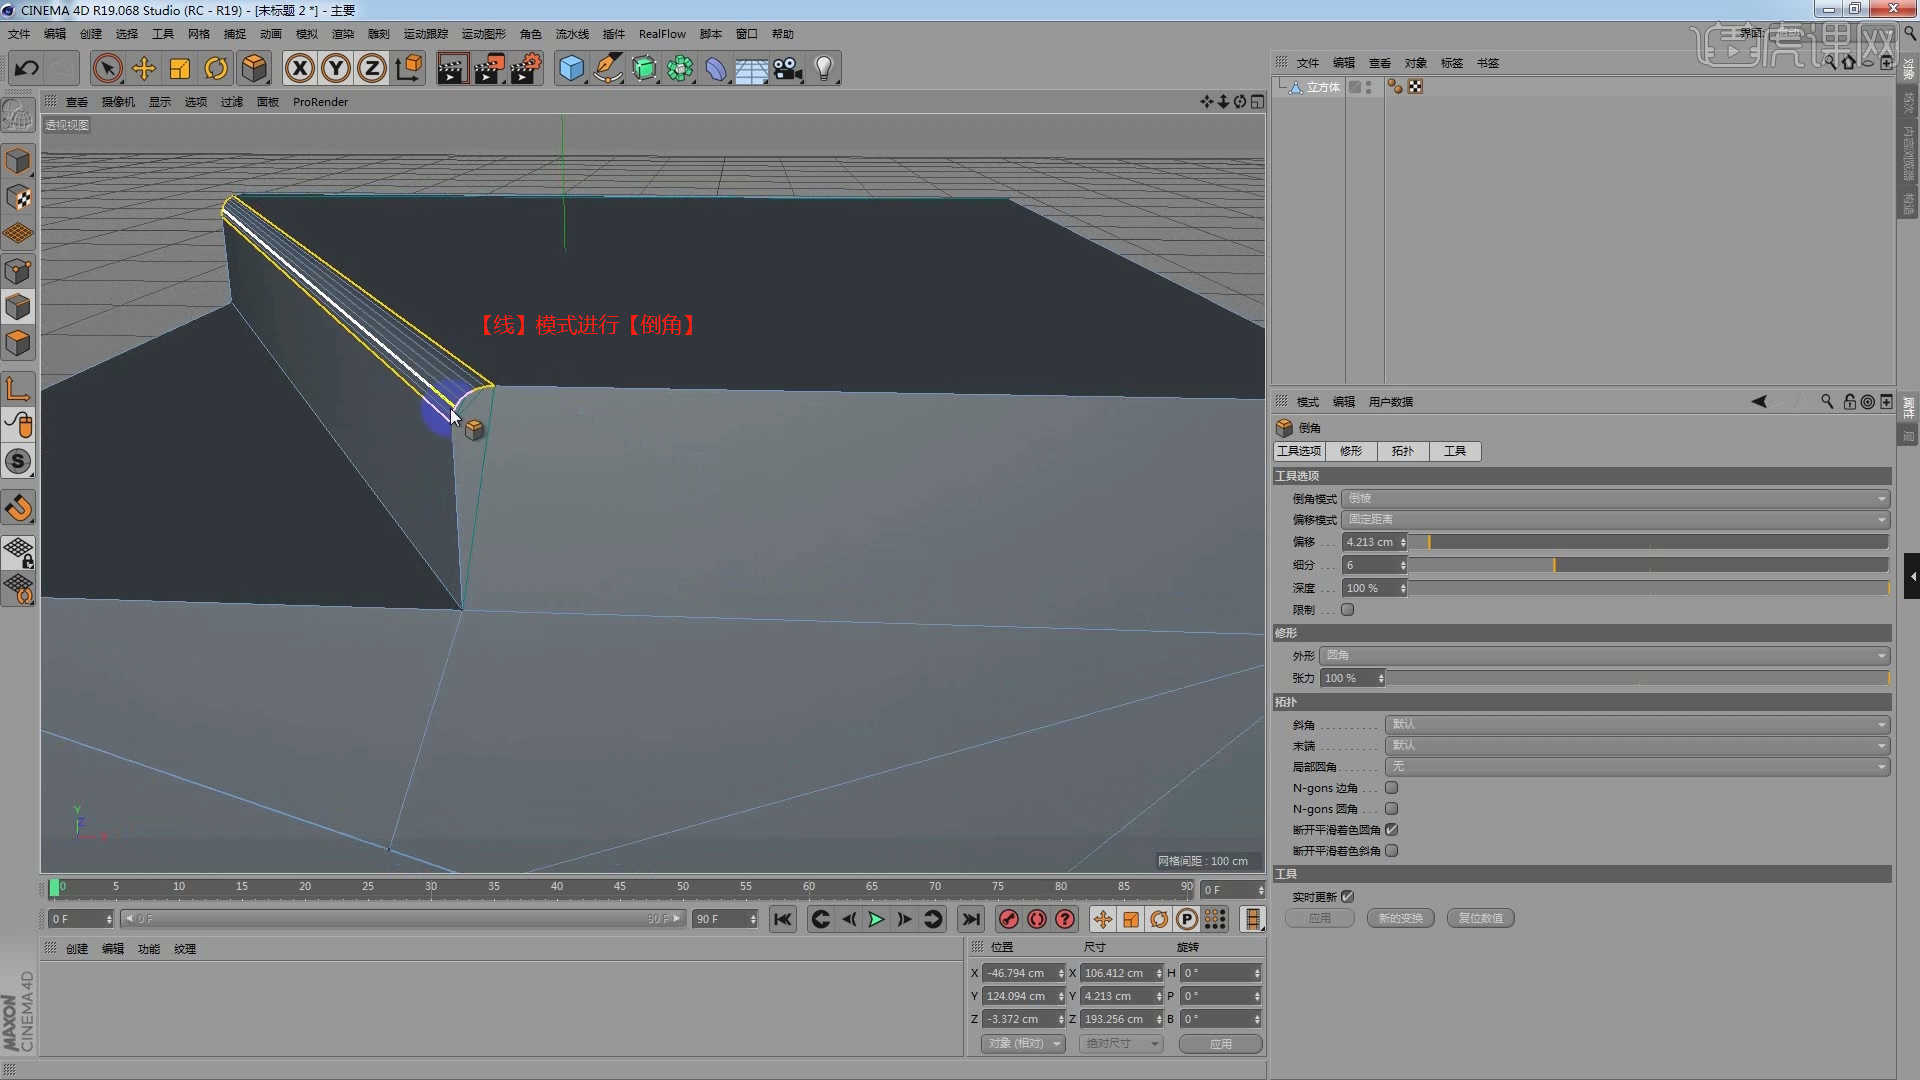
Task: Add a light object
Action: 823,68
